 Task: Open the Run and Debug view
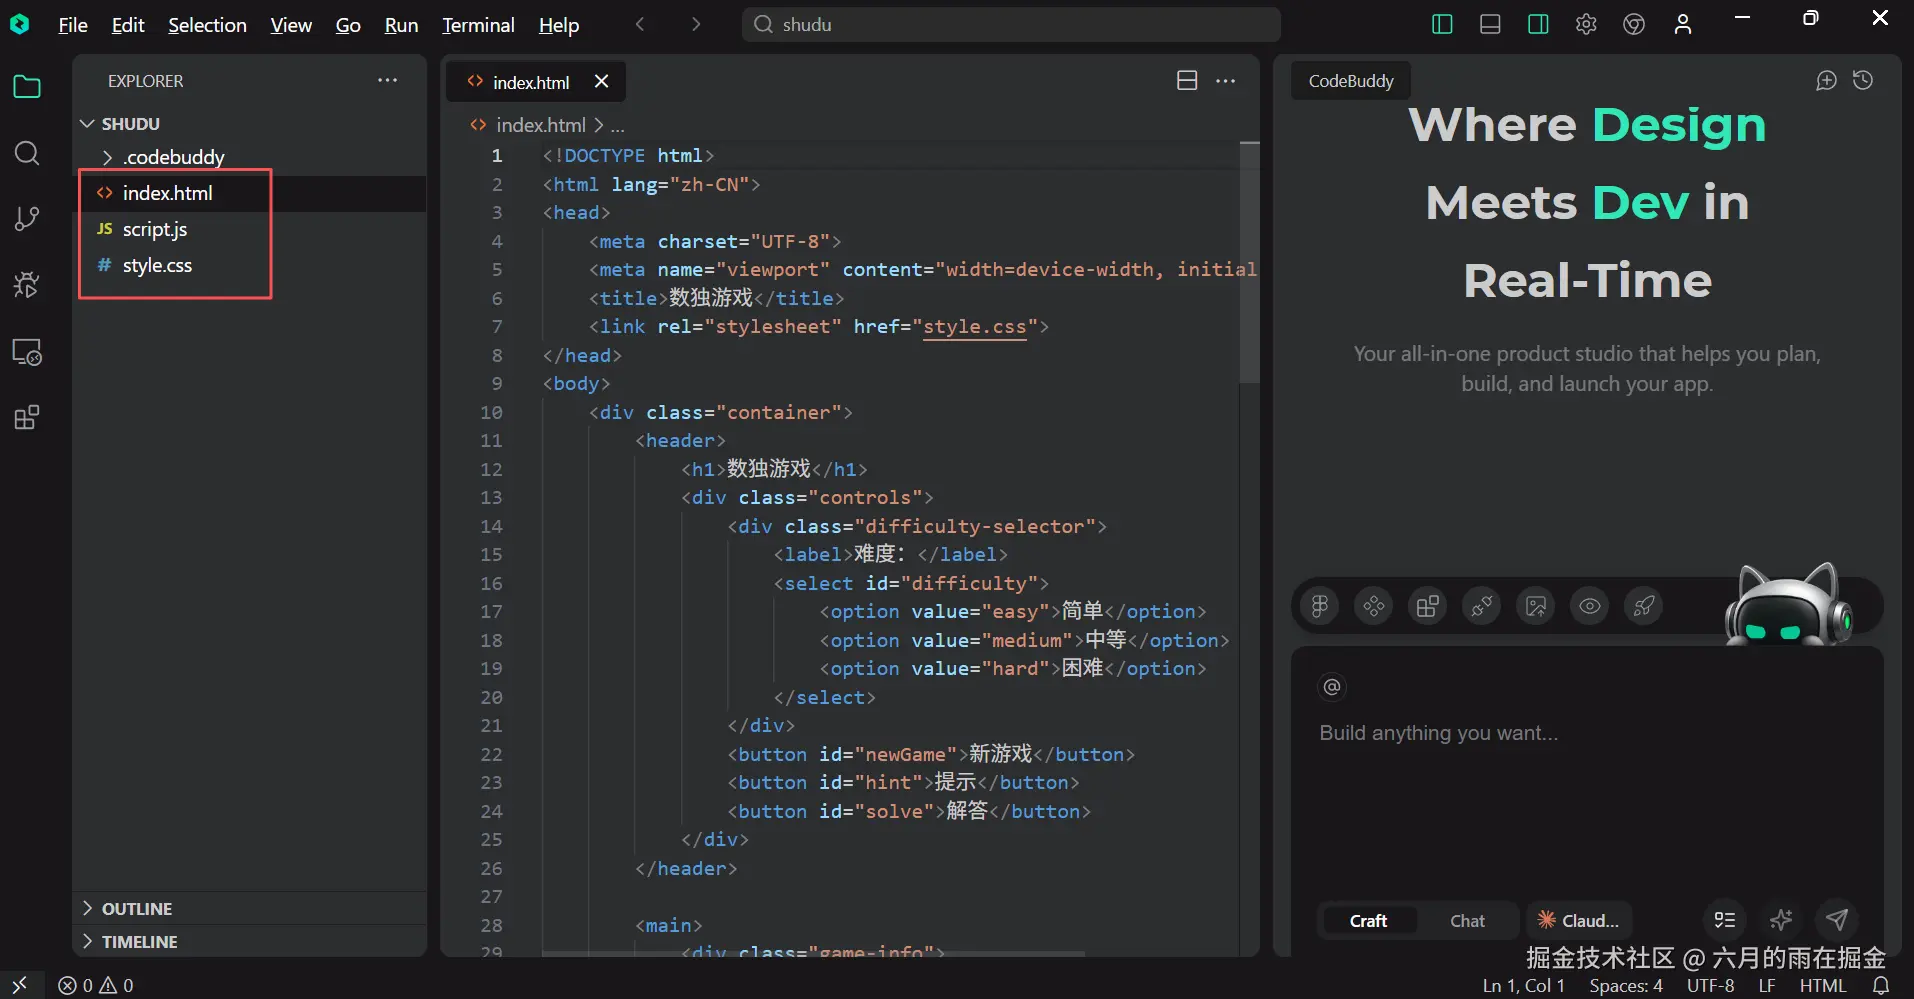tap(27, 285)
